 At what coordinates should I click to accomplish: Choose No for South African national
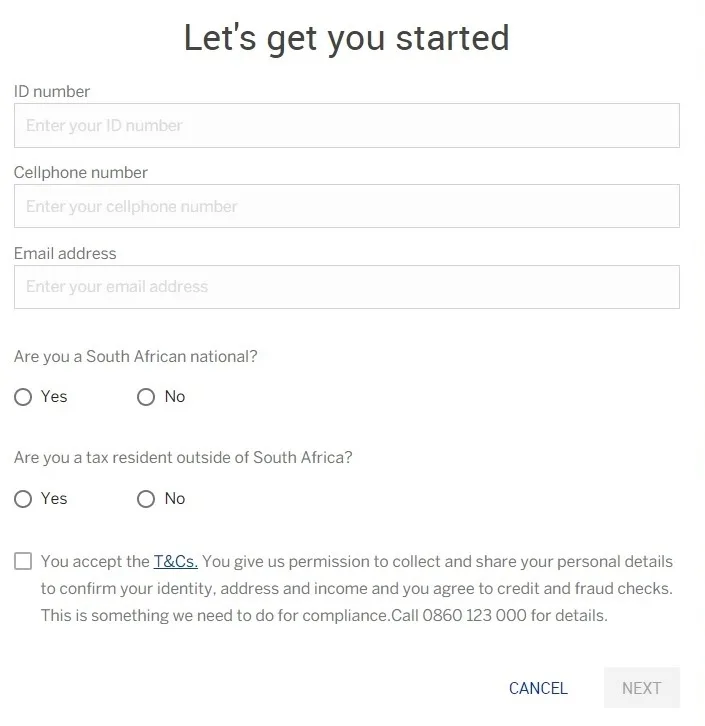coord(146,397)
